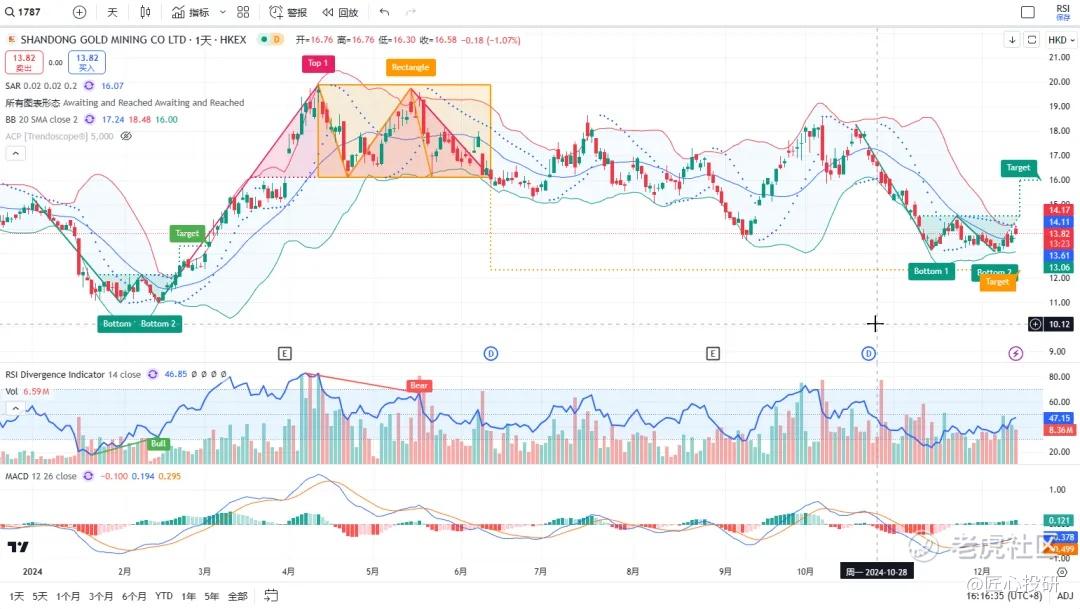Click the red Bear divergence label
1080x609 pixels.
pyautogui.click(x=419, y=386)
